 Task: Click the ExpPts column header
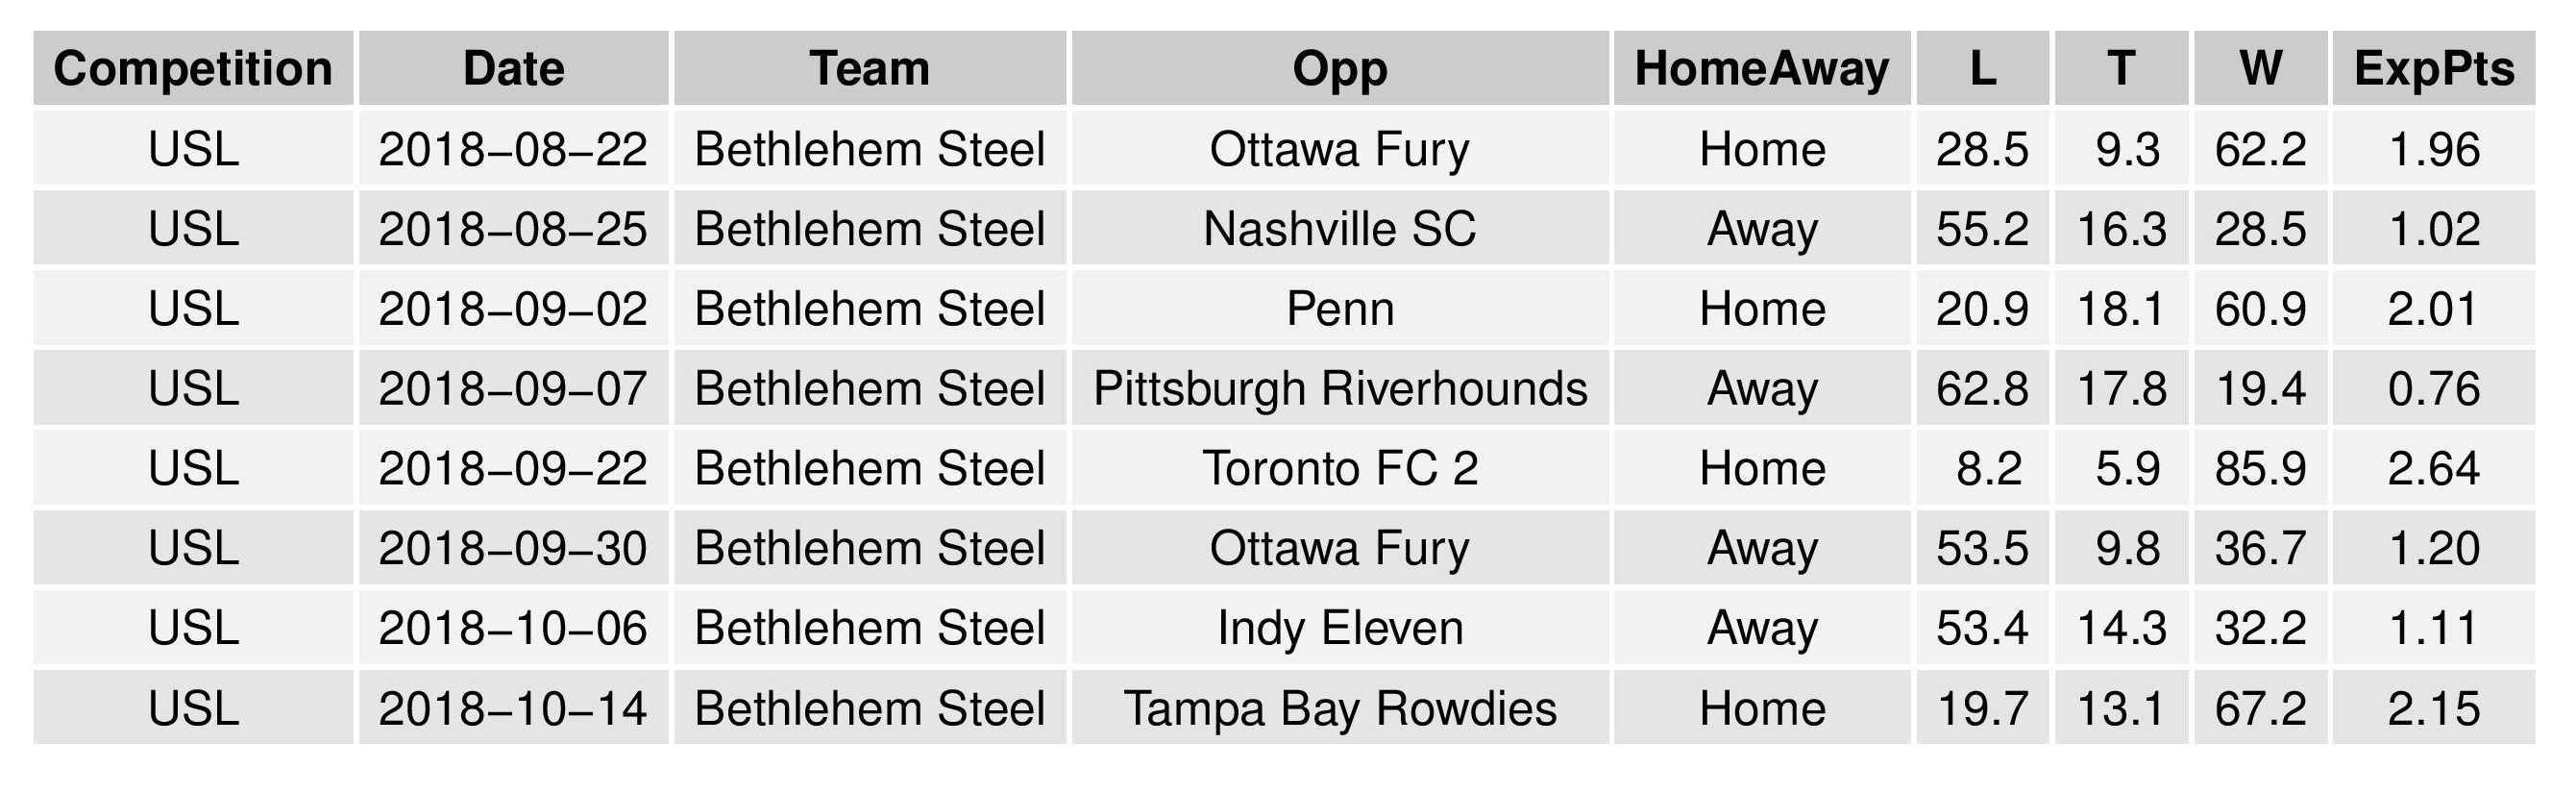[x=2433, y=69]
